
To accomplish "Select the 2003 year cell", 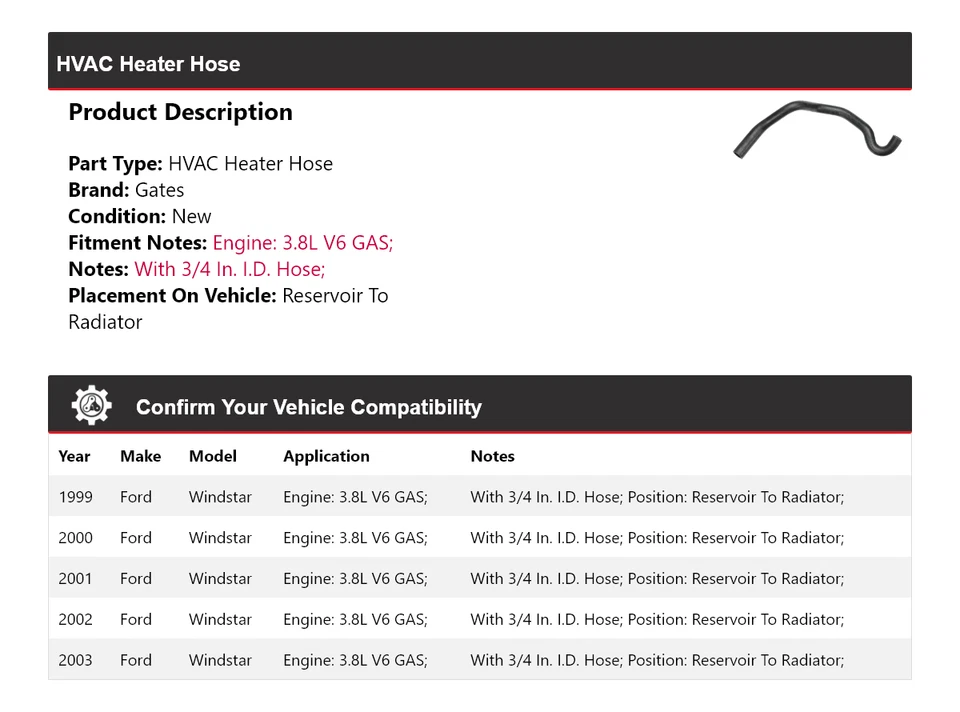I will point(75,660).
